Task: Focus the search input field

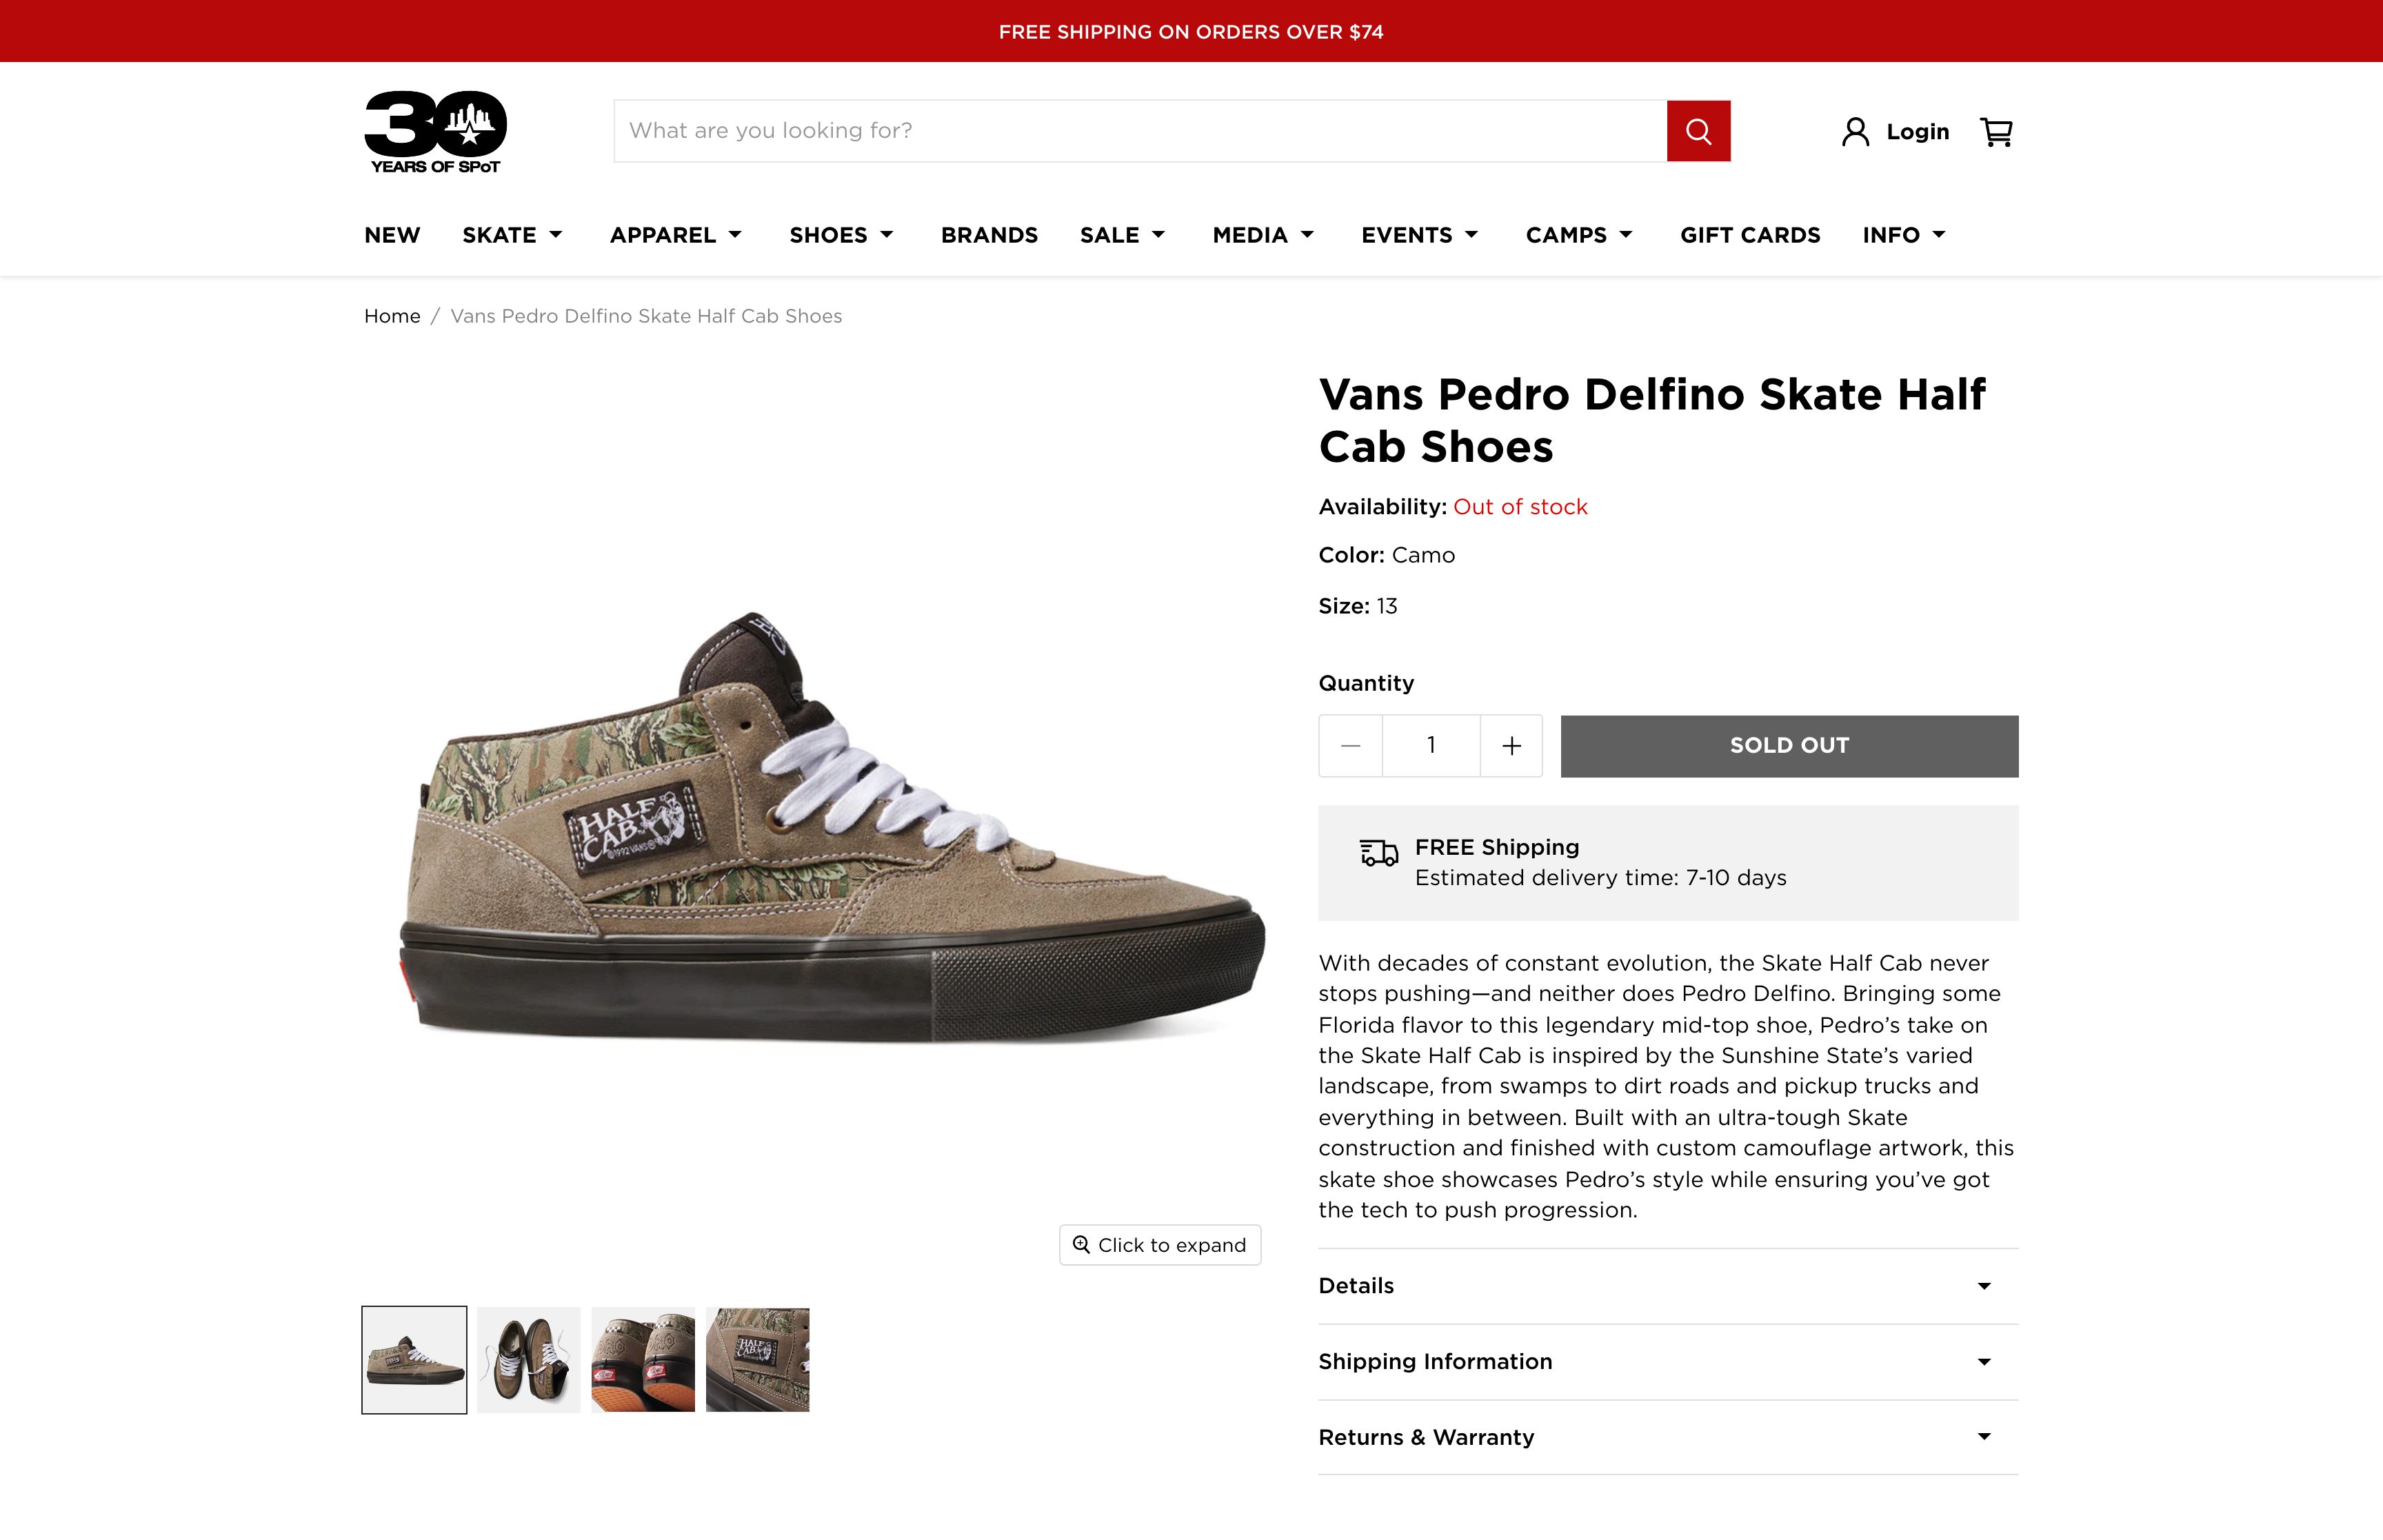Action: 1139,131
